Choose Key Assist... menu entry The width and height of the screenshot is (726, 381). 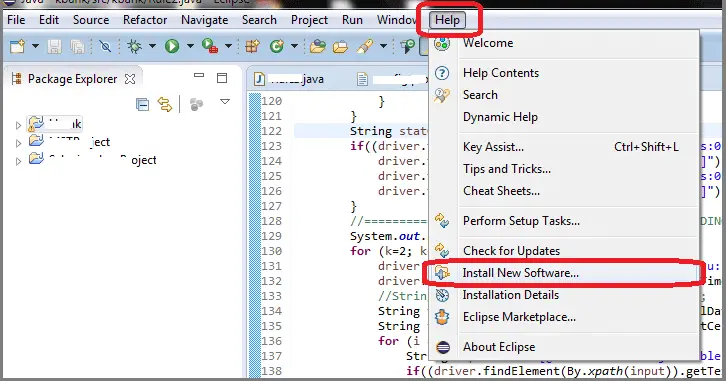564,147
